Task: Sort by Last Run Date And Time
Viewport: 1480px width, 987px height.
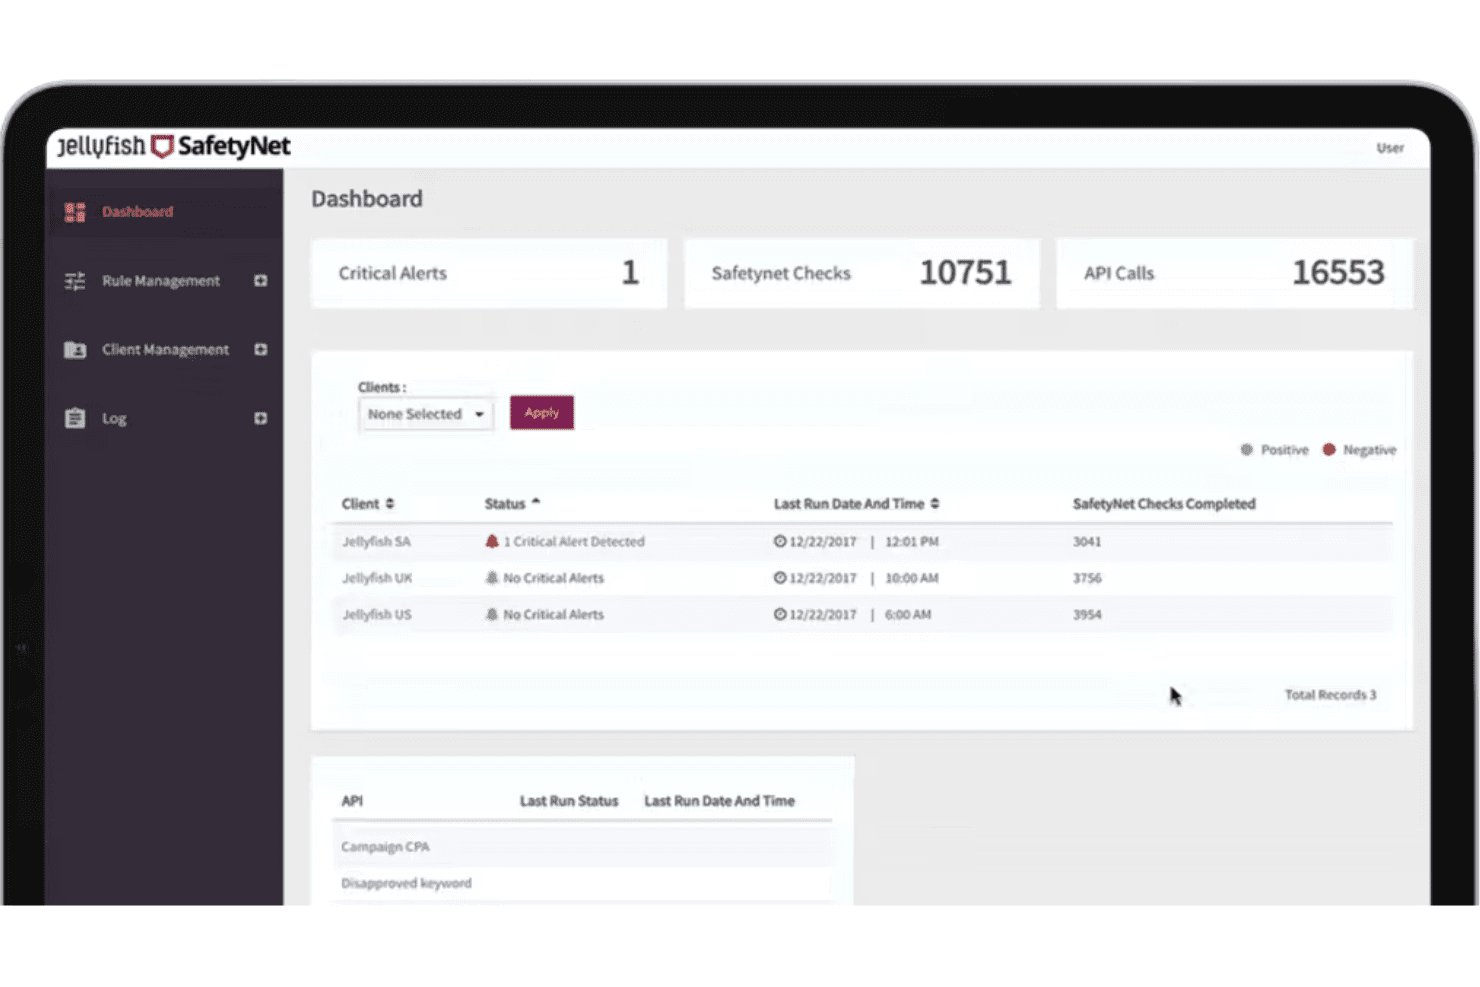Action: point(856,504)
